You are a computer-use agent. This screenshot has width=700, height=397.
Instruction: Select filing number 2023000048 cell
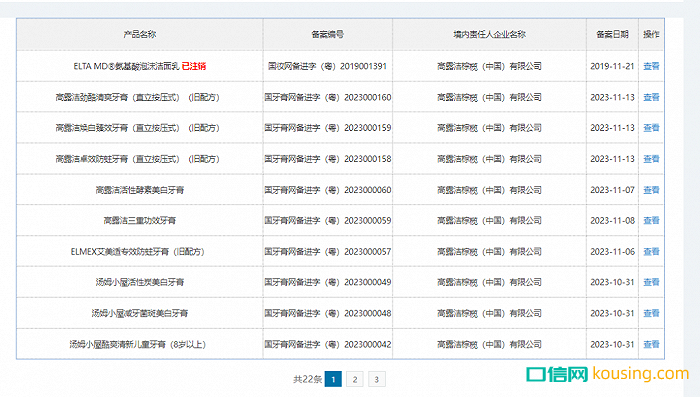[328, 313]
